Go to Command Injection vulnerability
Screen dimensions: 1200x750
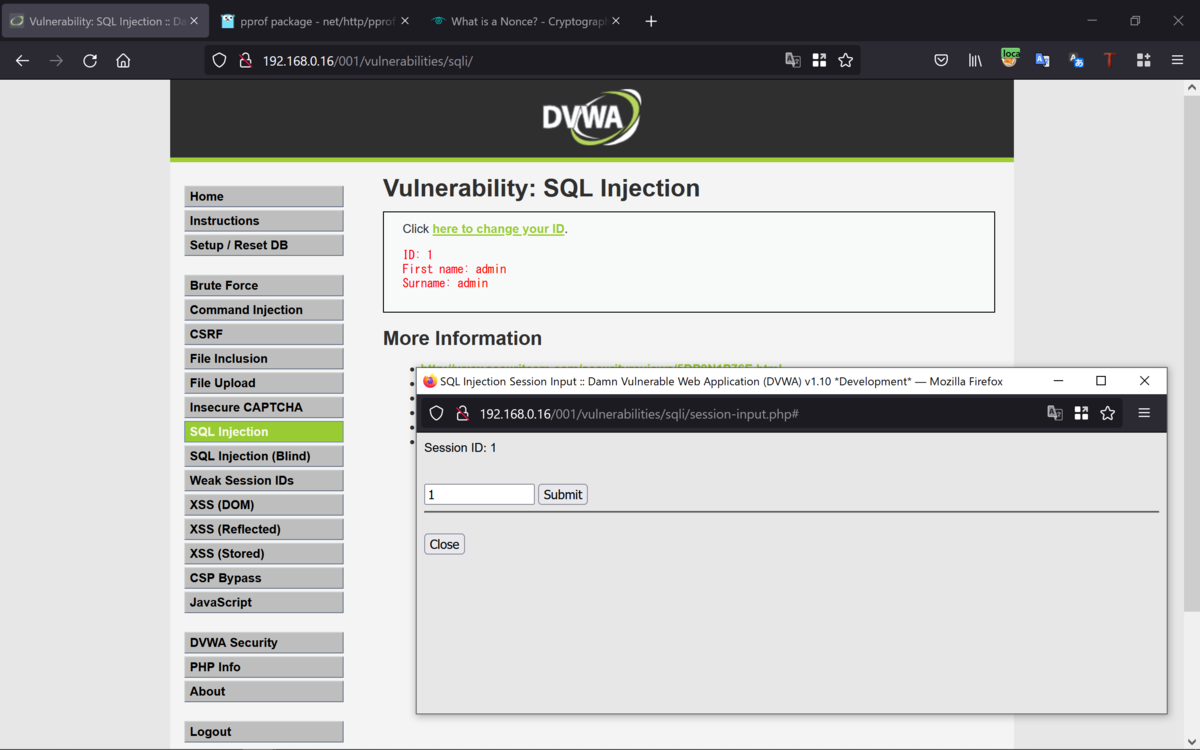[264, 310]
